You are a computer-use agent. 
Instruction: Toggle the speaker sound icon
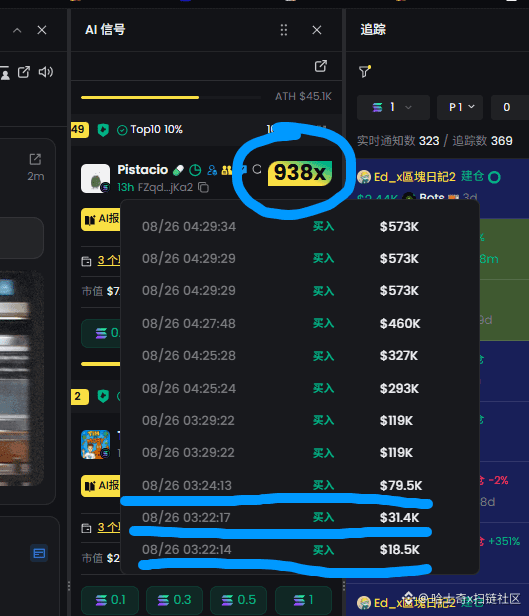pos(46,72)
